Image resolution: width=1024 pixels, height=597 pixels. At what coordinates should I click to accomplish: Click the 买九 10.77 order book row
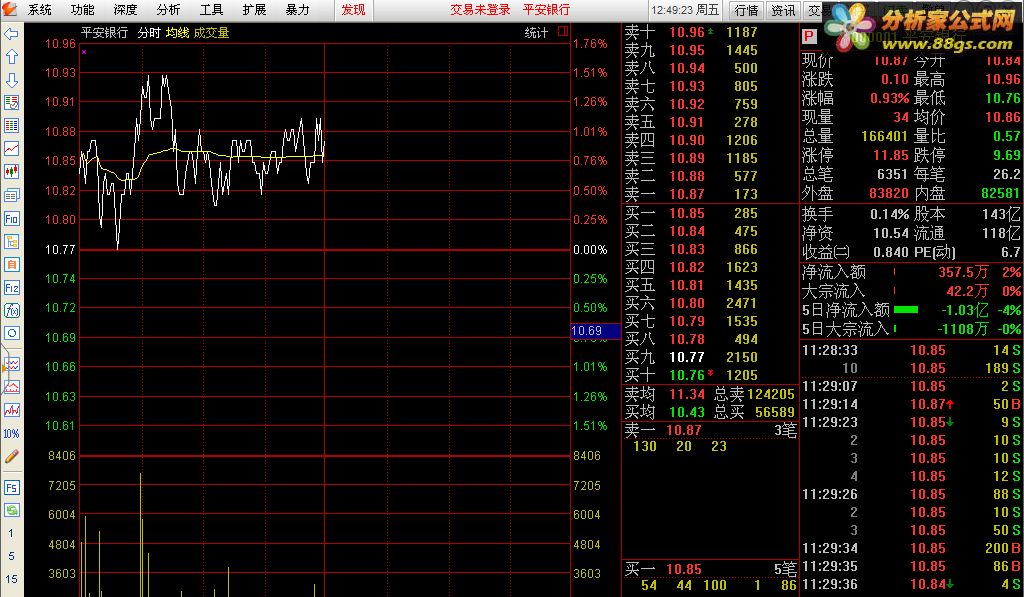[710, 357]
